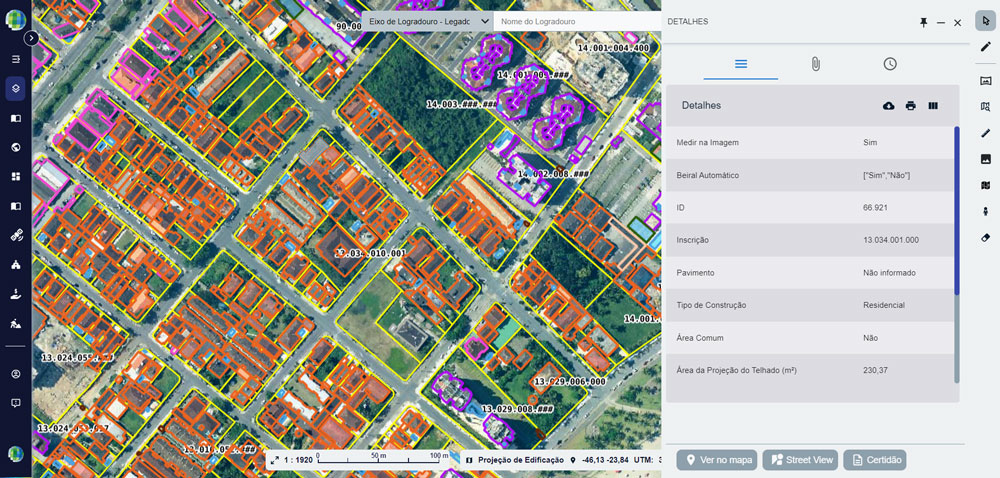Select the arrow cursor selection tool
1000x478 pixels.
pyautogui.click(x=985, y=20)
